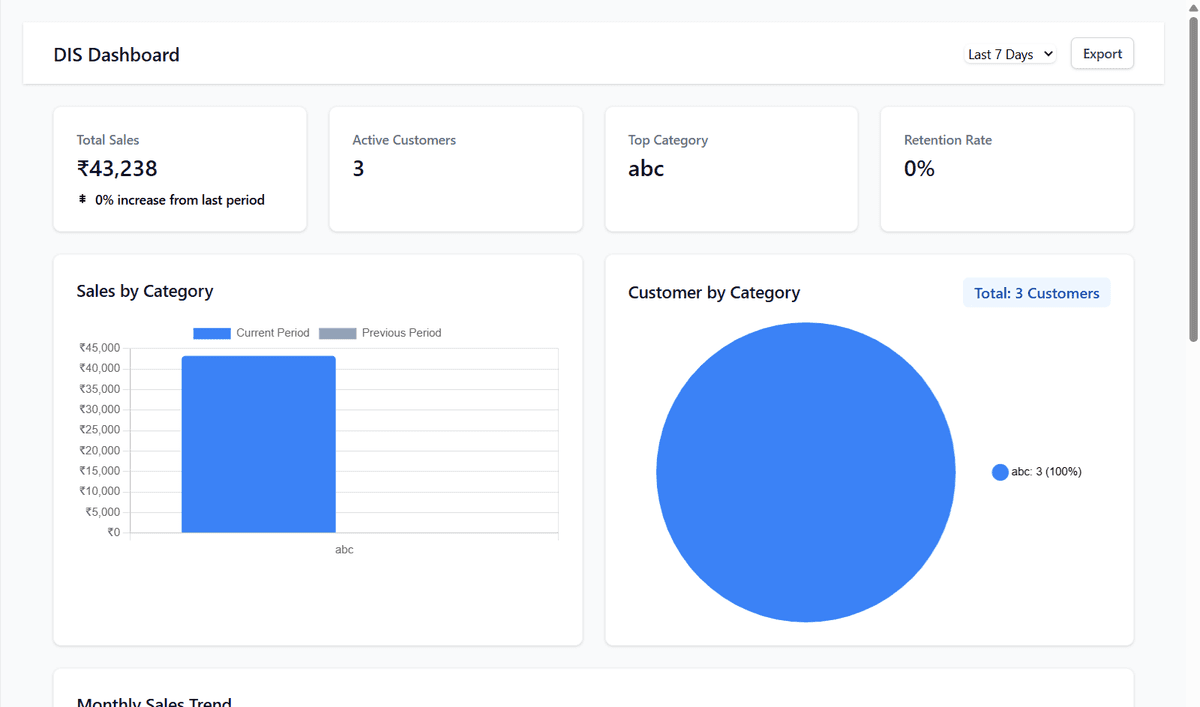
Task: Click the abc value under Top Category
Action: pos(646,169)
